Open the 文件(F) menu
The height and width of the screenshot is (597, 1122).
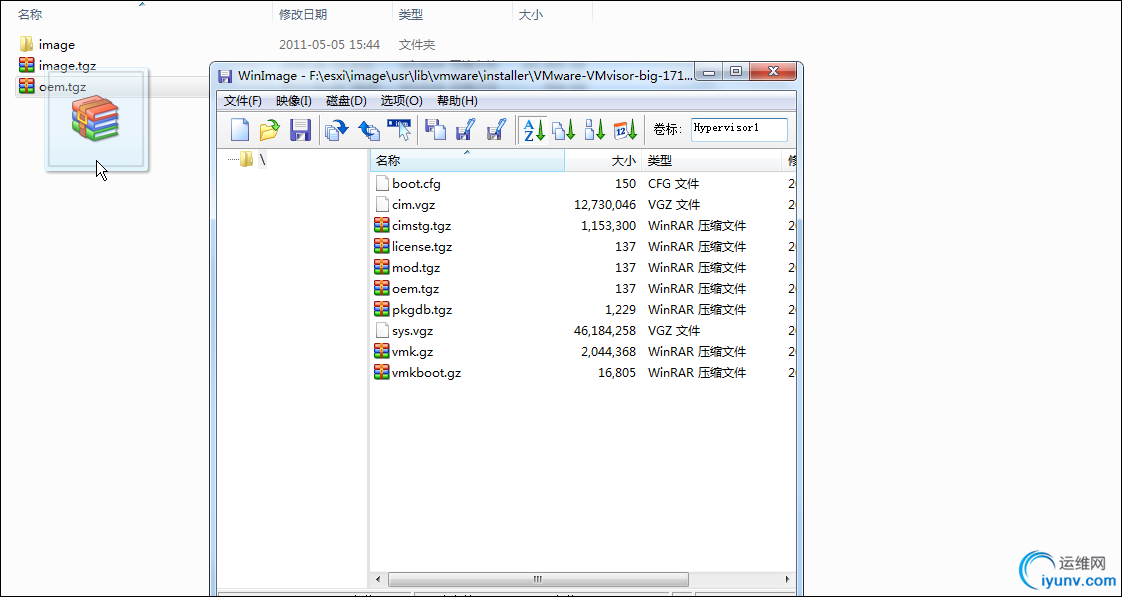pyautogui.click(x=243, y=101)
